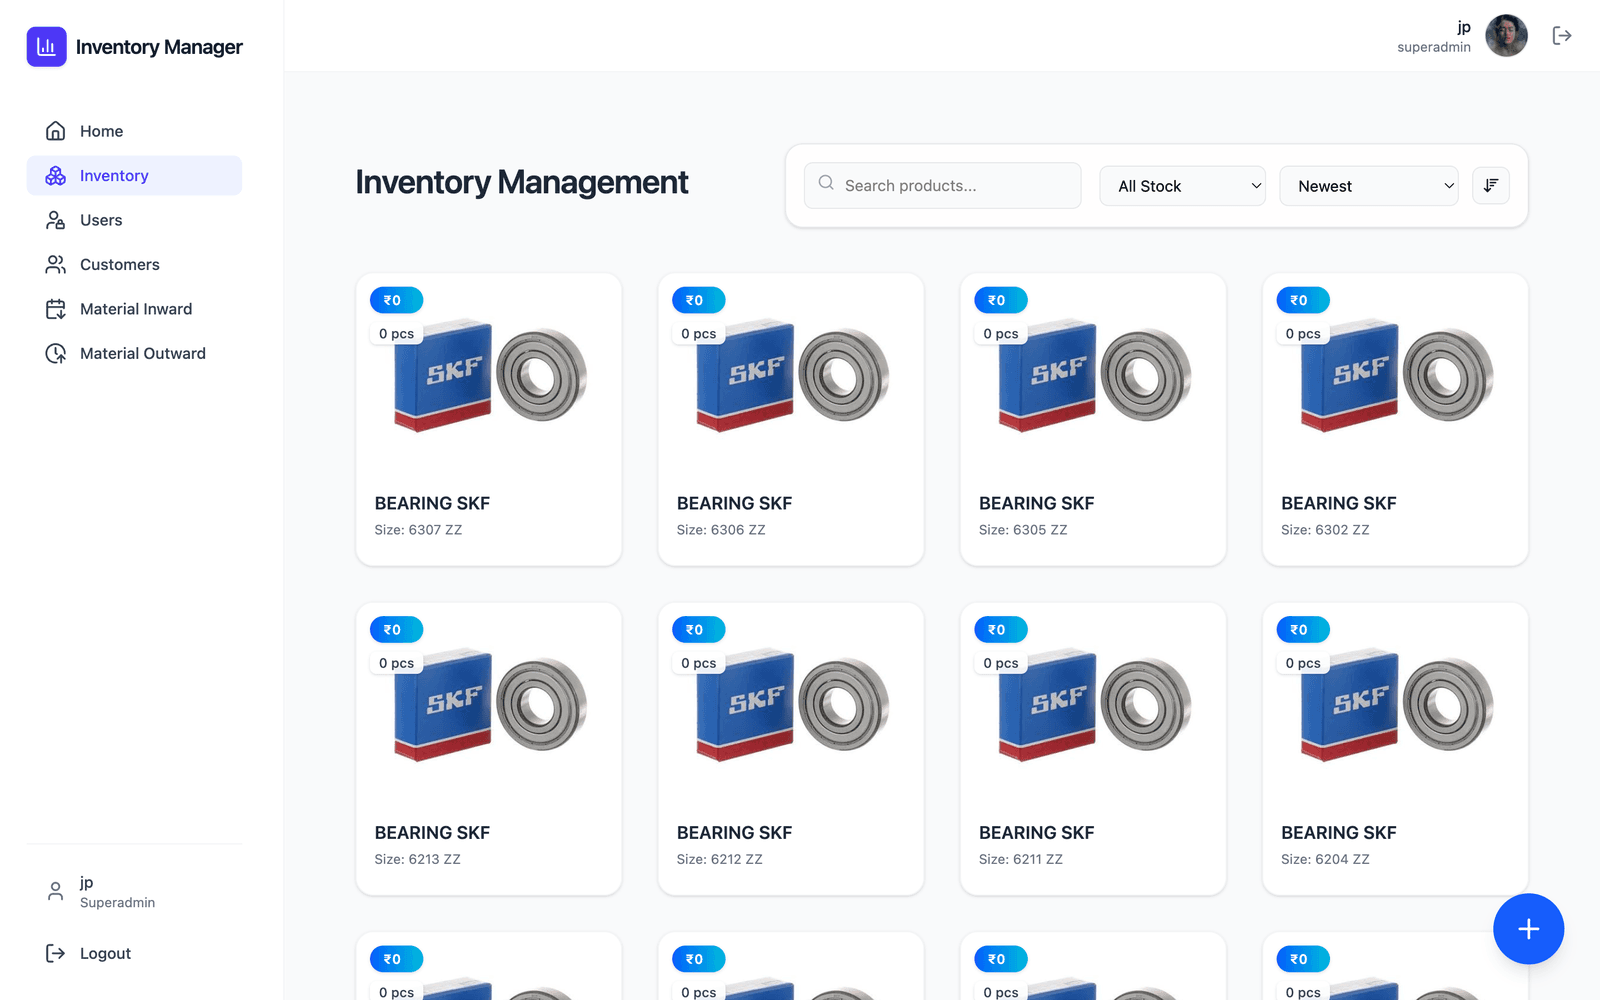1600x1000 pixels.
Task: Click the sidebar Logout label
Action: (x=105, y=954)
